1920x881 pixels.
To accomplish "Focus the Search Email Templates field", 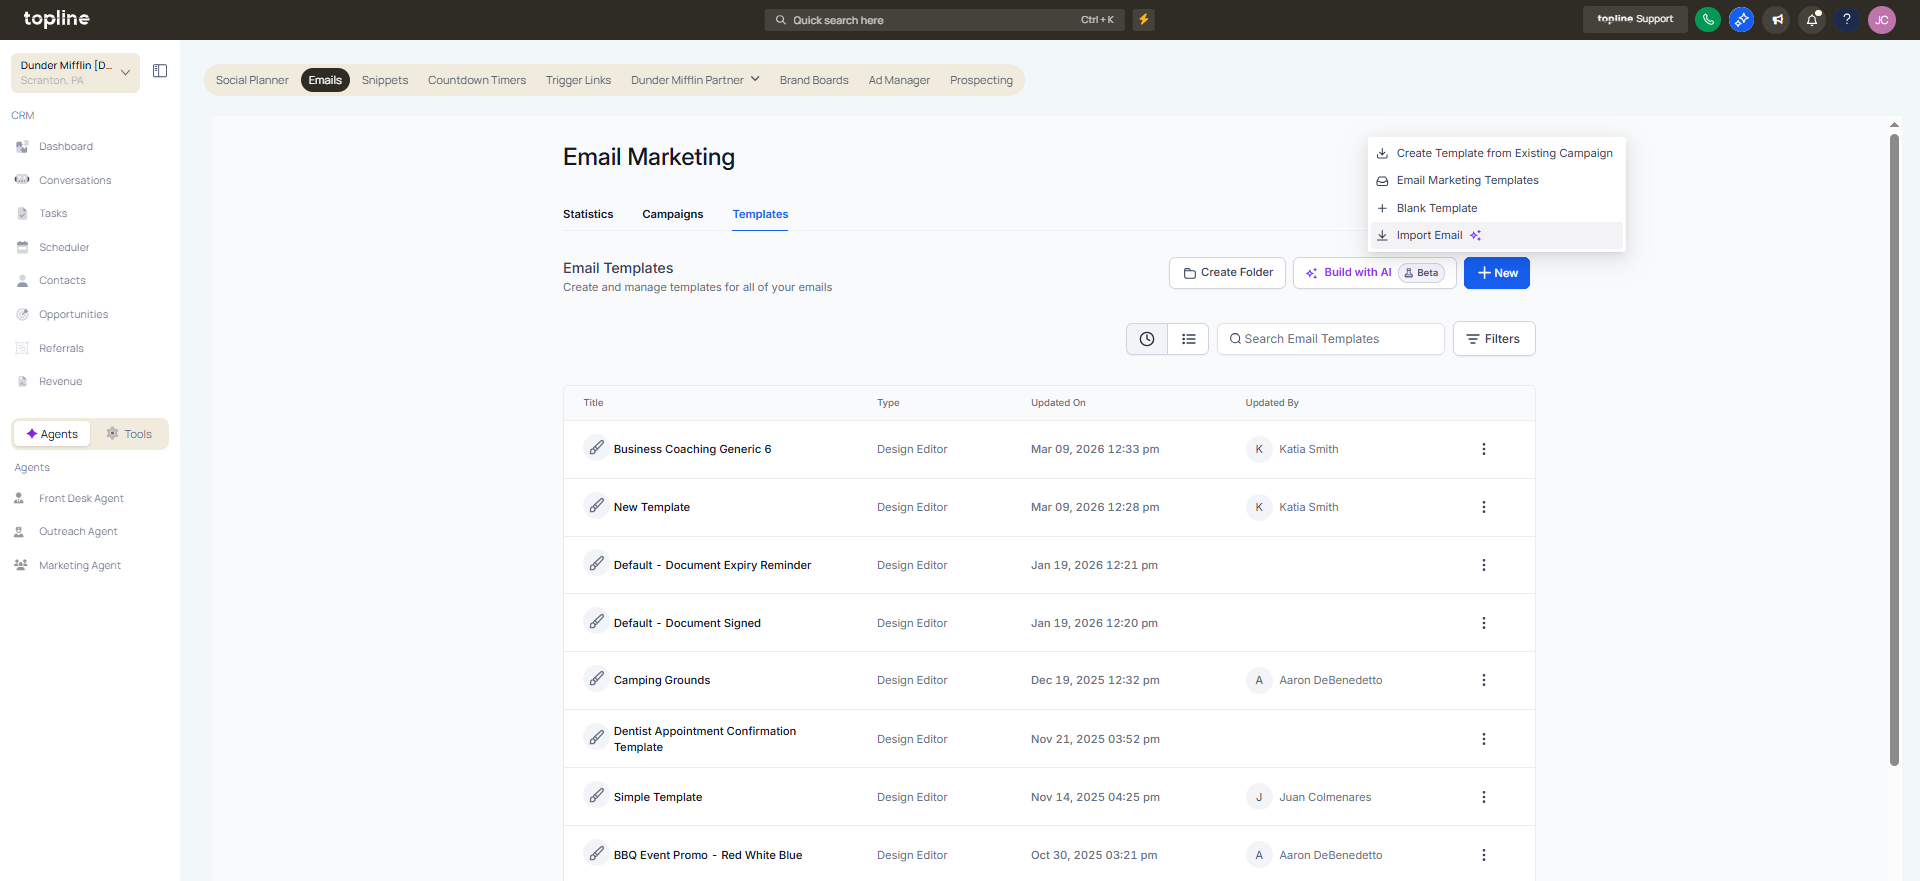I will 1330,339.
